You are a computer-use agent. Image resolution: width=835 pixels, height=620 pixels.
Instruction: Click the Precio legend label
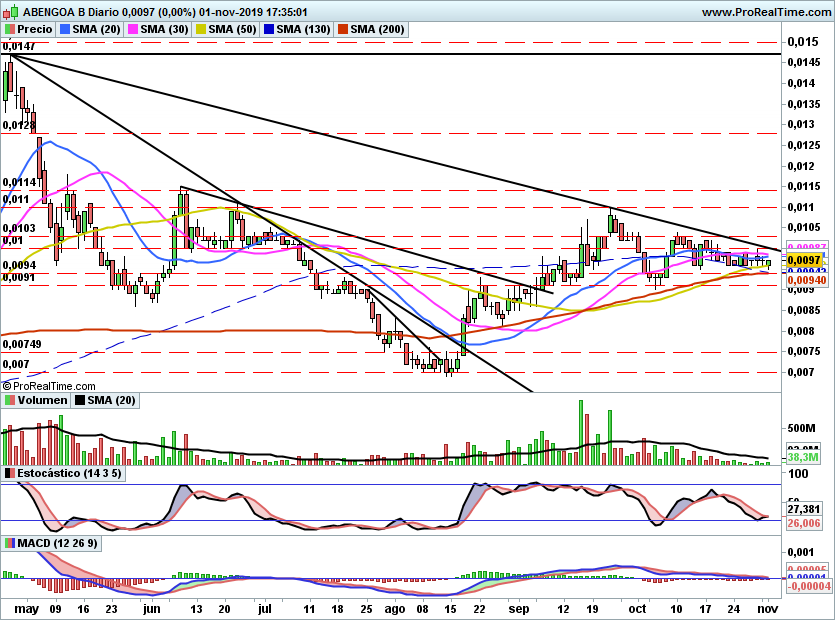coord(35,29)
